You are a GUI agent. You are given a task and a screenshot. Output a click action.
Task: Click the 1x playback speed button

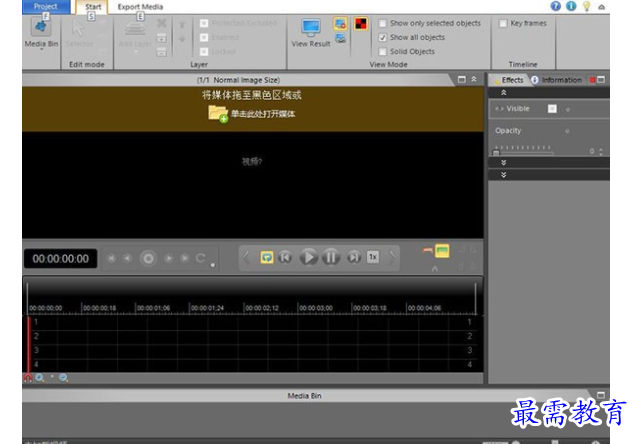373,257
